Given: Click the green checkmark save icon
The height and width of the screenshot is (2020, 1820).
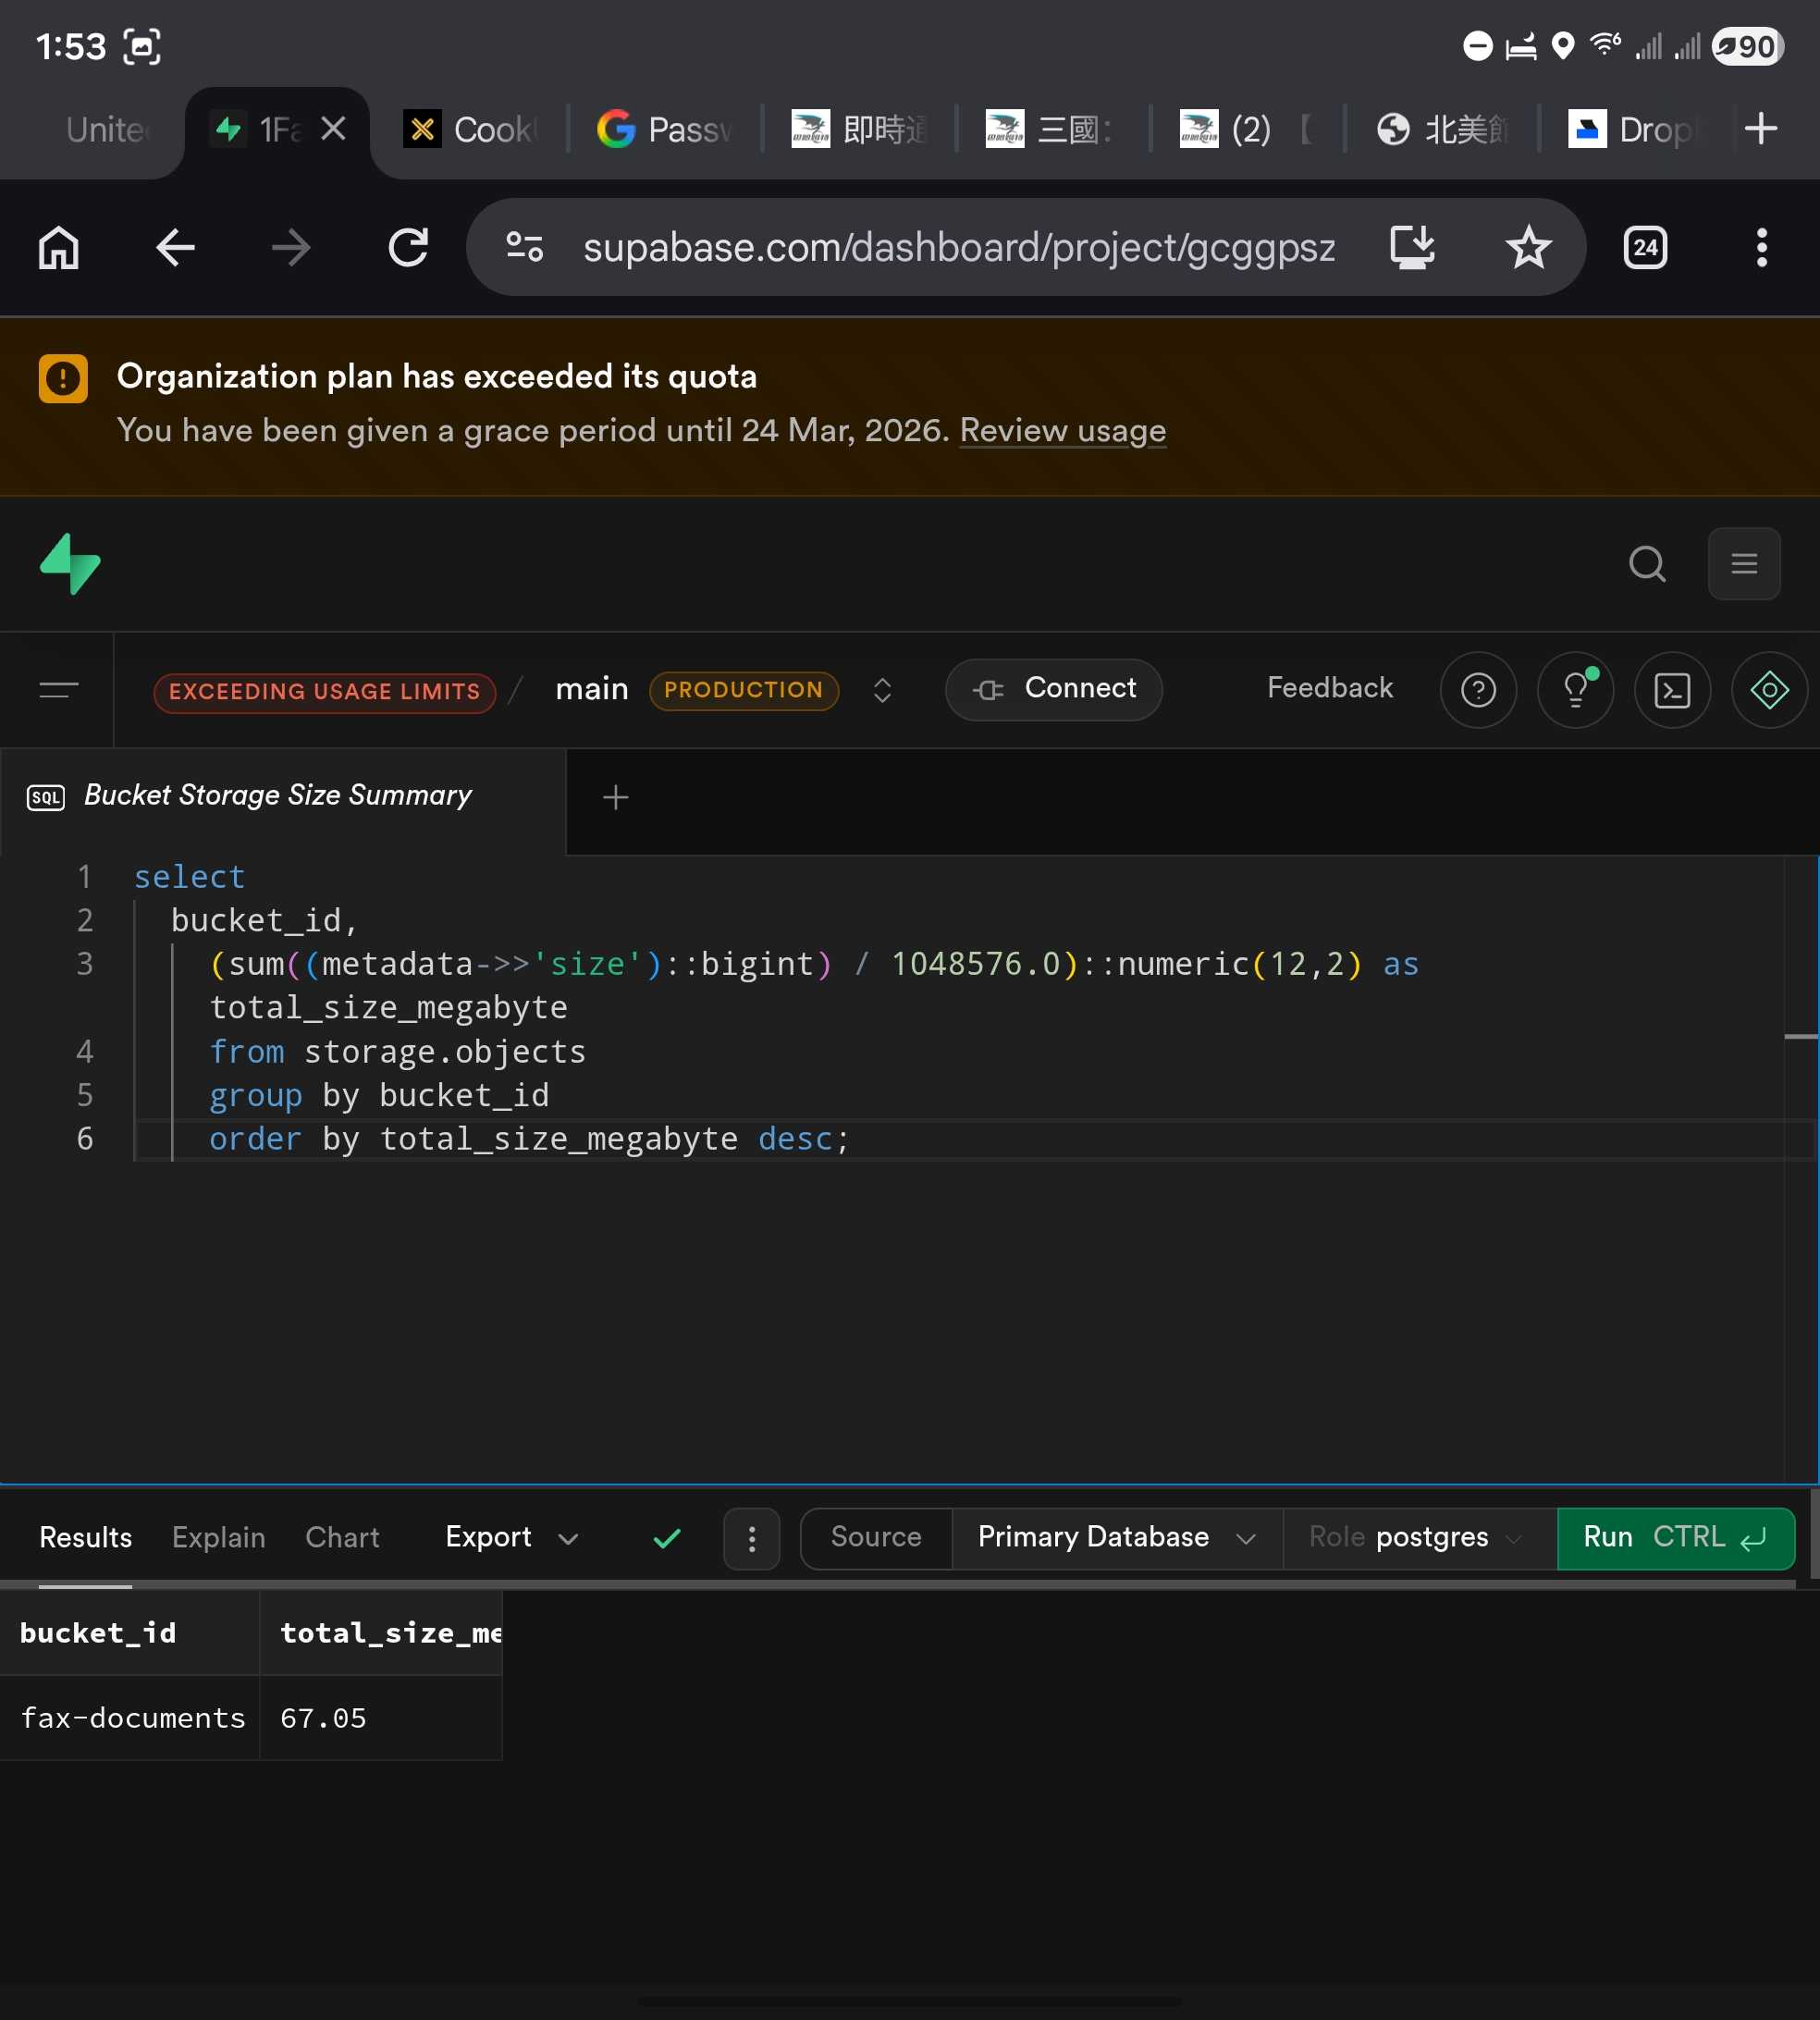Looking at the screenshot, I should [x=666, y=1538].
